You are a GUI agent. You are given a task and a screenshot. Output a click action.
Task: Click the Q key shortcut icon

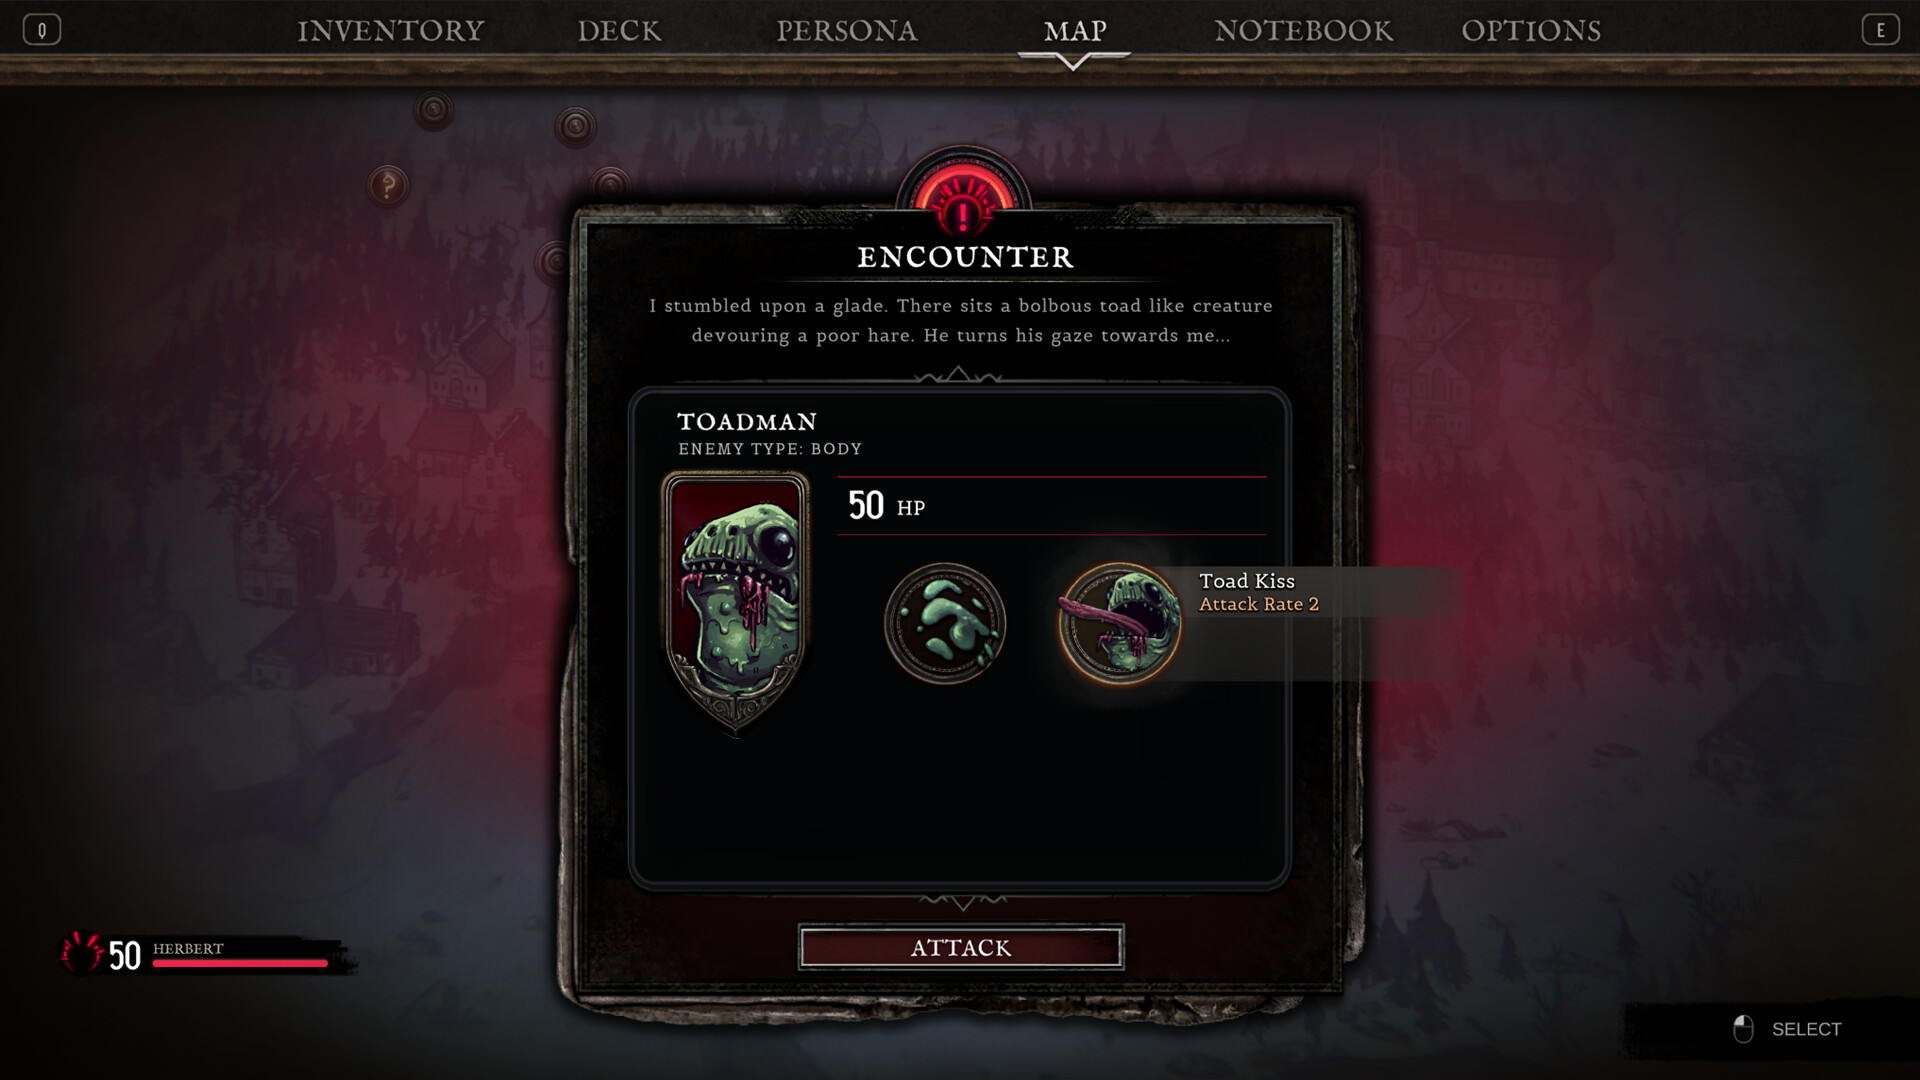42,30
